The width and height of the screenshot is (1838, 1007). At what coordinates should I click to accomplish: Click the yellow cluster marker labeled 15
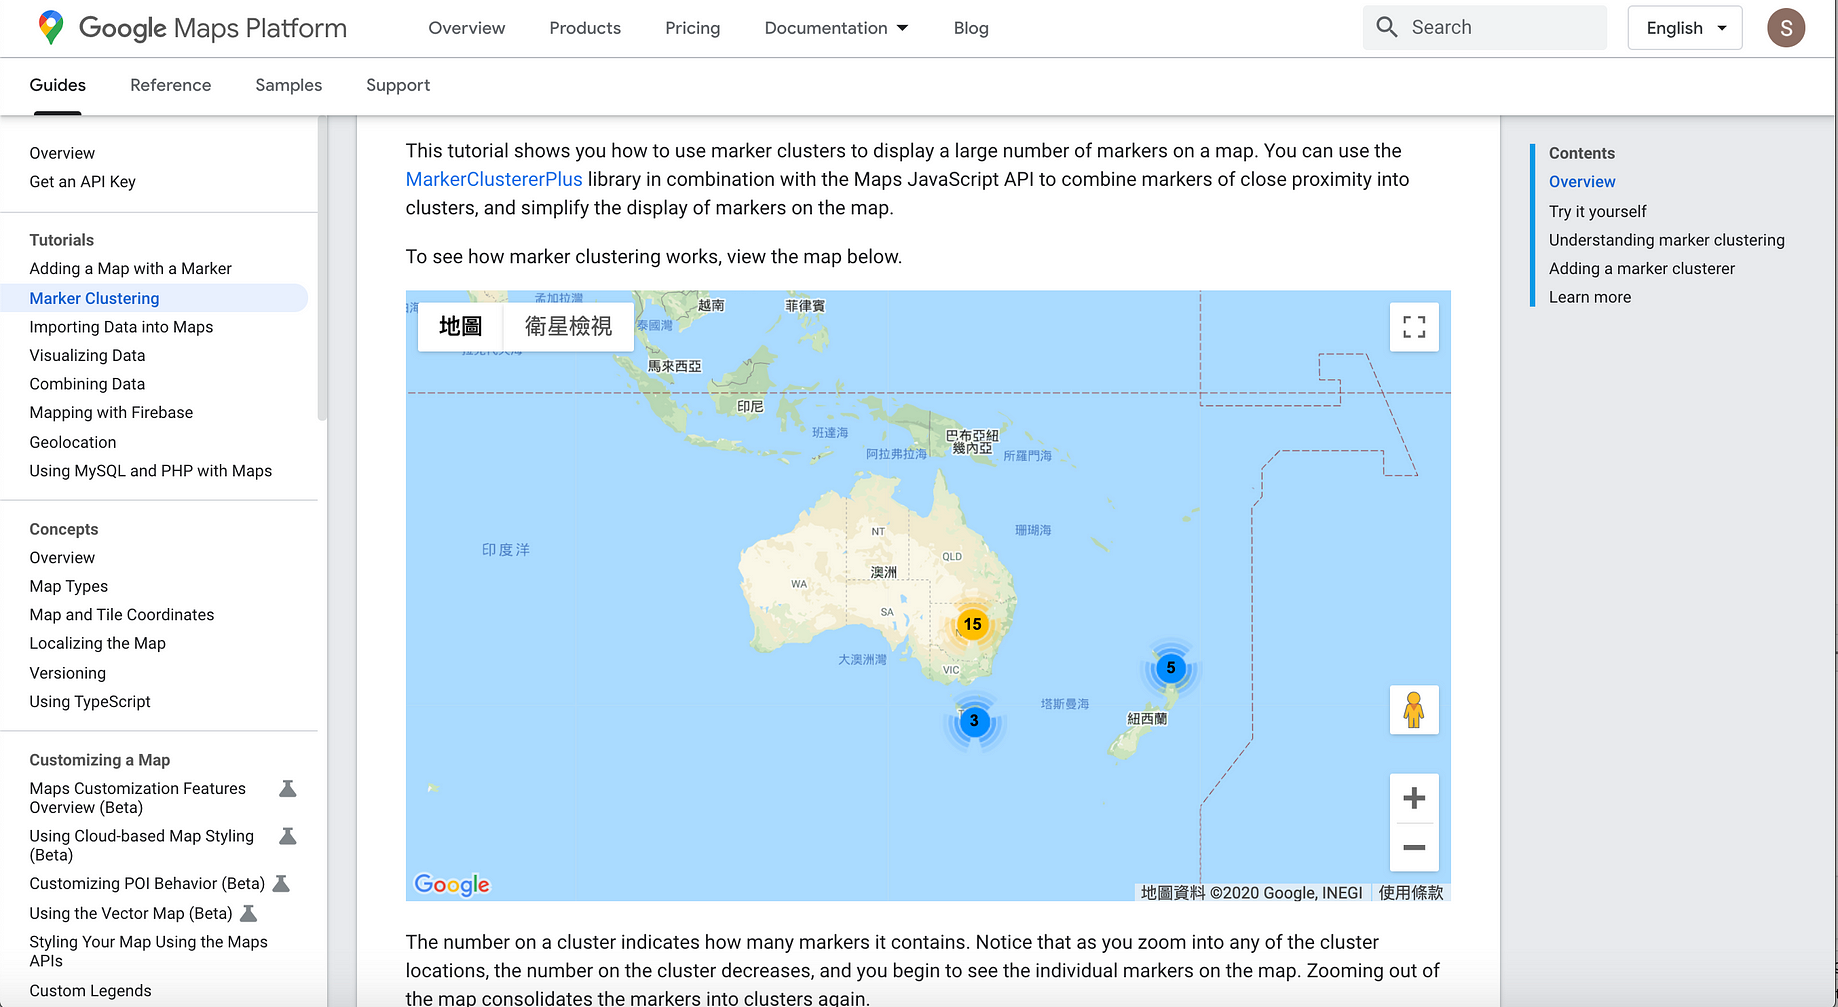[x=972, y=624]
